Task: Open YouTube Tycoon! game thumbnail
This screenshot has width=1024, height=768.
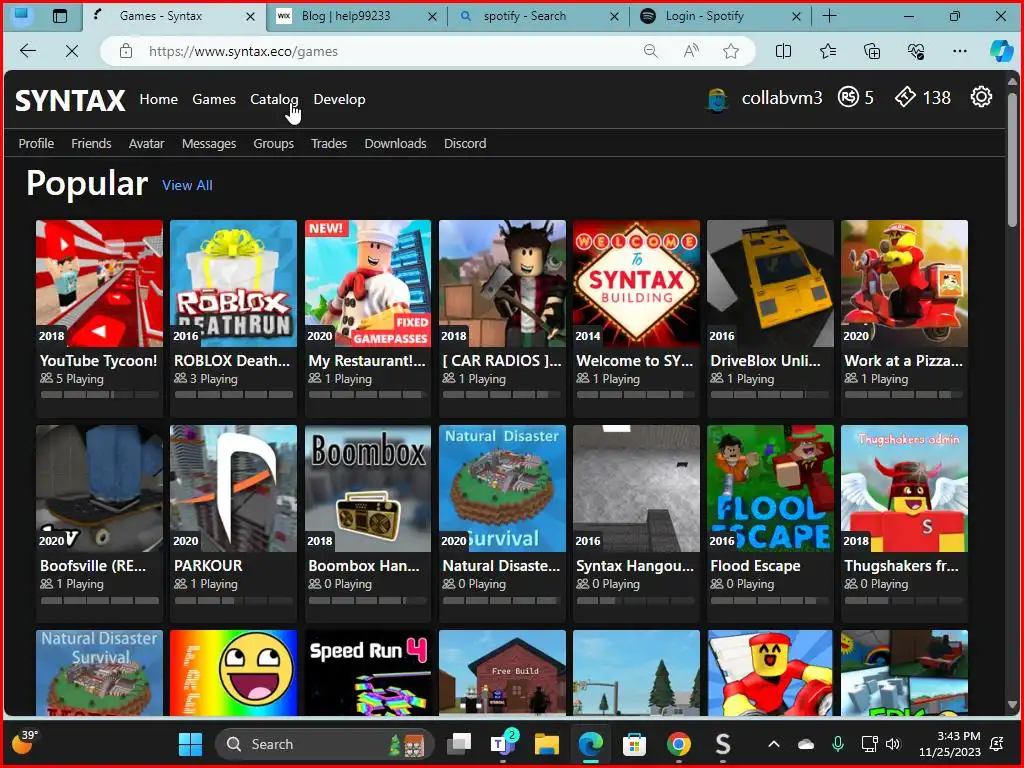Action: pyautogui.click(x=99, y=283)
